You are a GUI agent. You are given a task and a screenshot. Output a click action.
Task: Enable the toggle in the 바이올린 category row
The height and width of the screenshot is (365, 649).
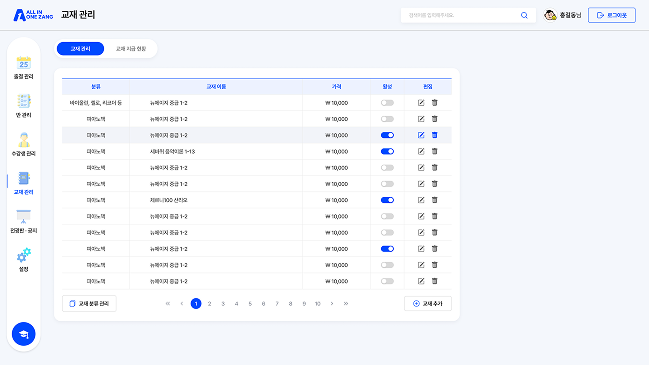pos(387,103)
